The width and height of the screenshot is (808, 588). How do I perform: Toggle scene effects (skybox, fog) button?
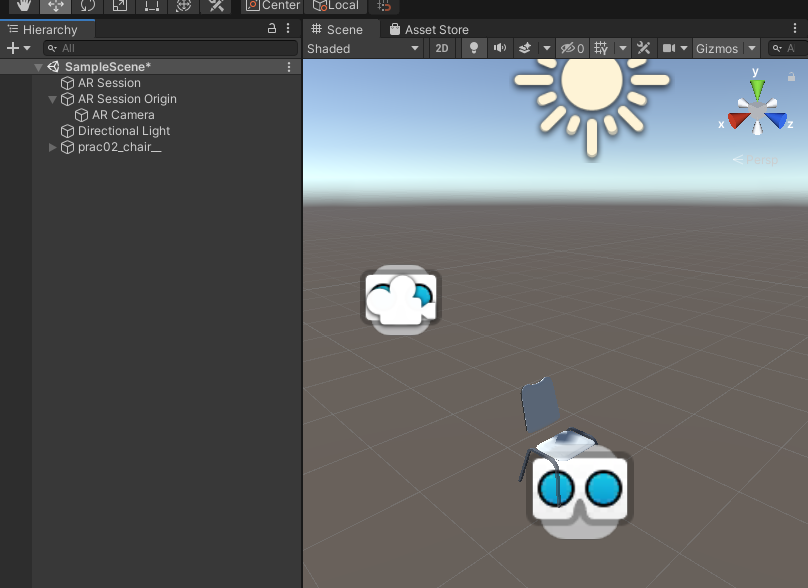(525, 48)
